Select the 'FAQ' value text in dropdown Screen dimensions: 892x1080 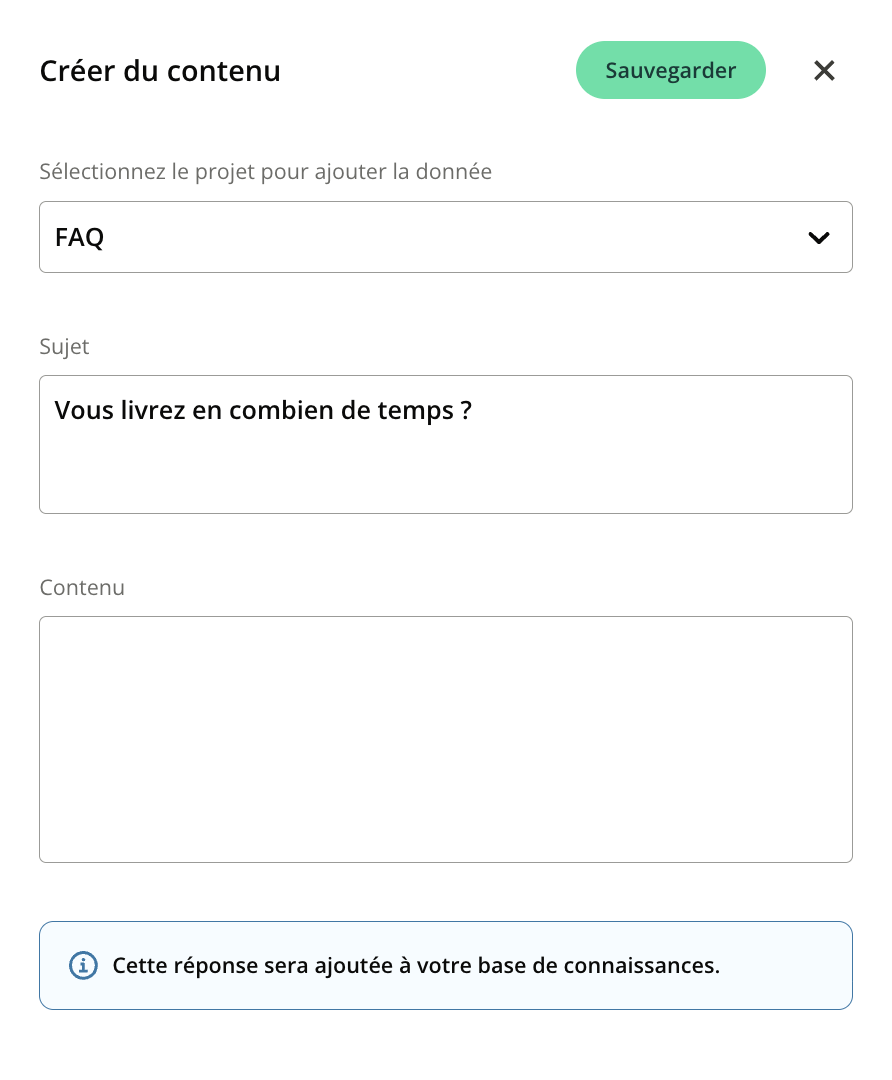tap(80, 238)
